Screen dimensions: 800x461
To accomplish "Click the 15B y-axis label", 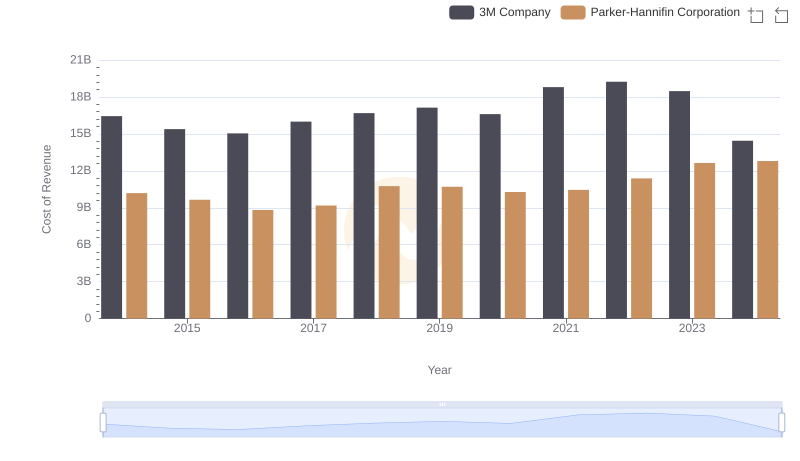I will click(x=81, y=134).
